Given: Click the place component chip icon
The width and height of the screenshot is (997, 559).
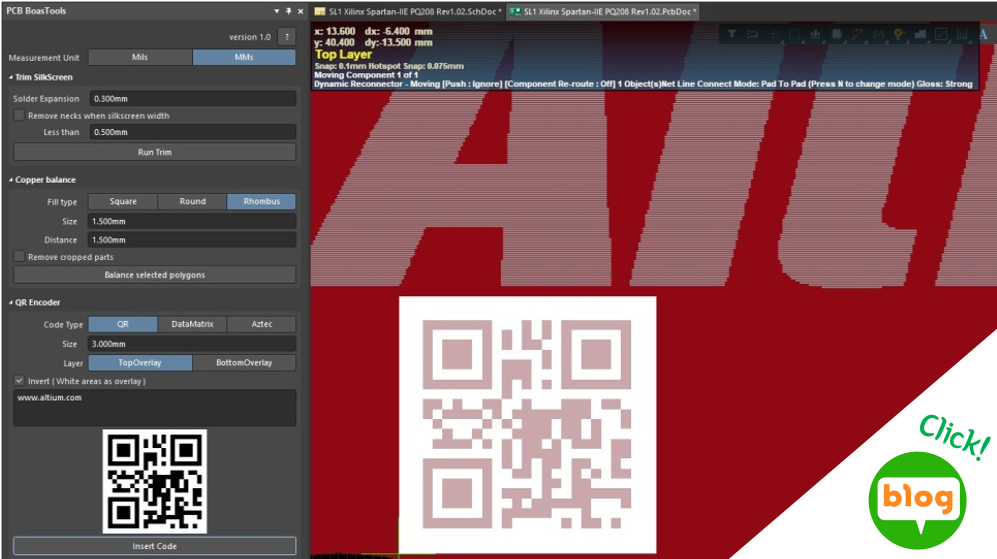Looking at the screenshot, I should pos(837,34).
